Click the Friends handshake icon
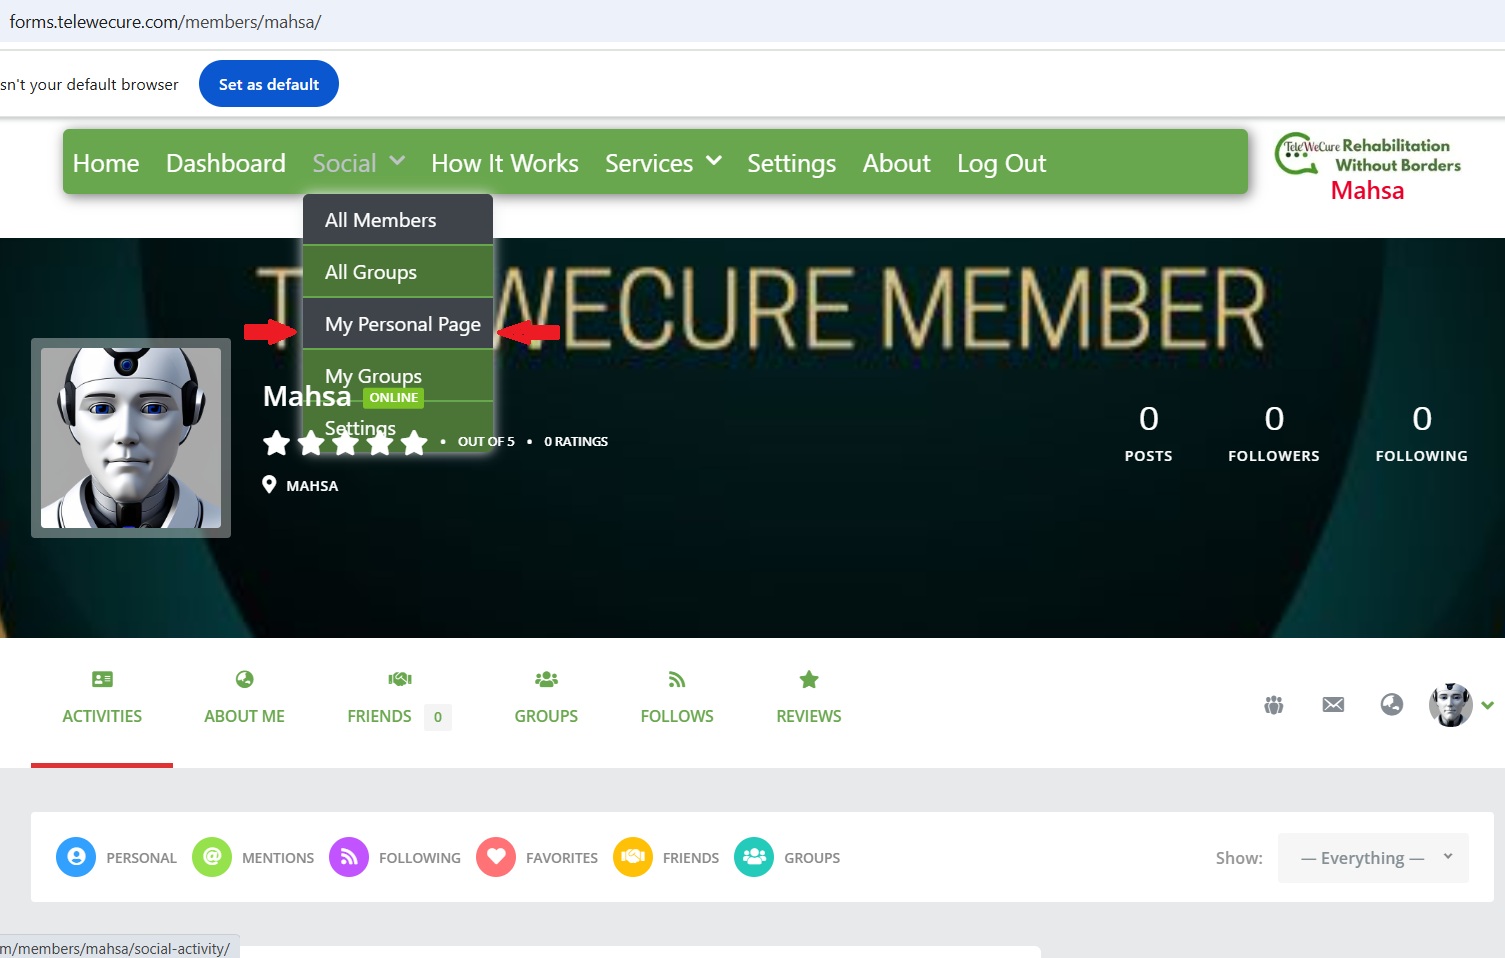Image resolution: width=1505 pixels, height=958 pixels. (400, 679)
